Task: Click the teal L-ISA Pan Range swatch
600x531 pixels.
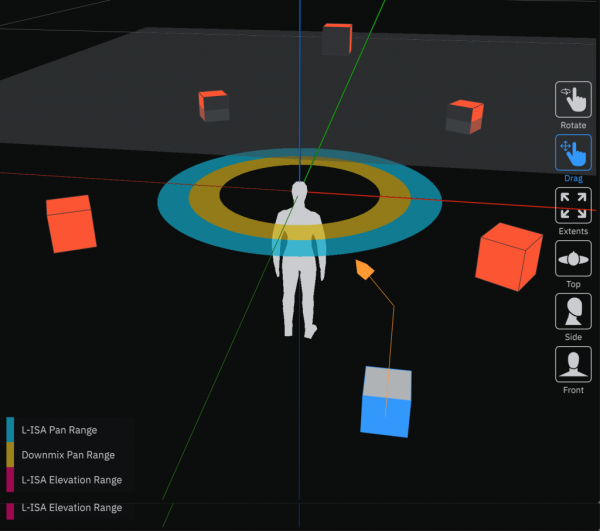Action: 10,430
